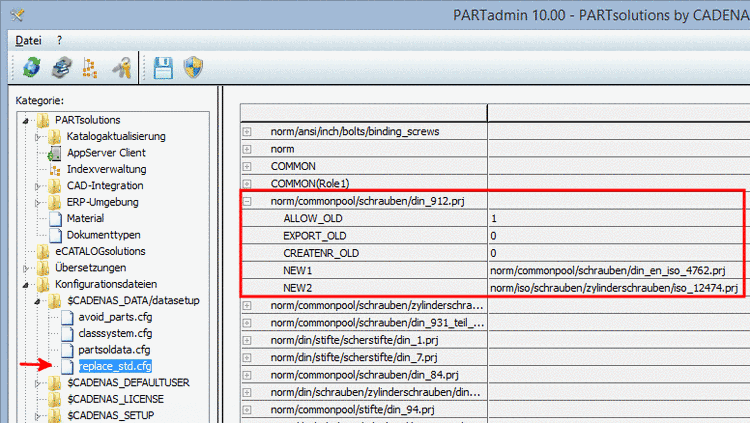
Task: Expand the binding_screws table row
Action: 247,132
